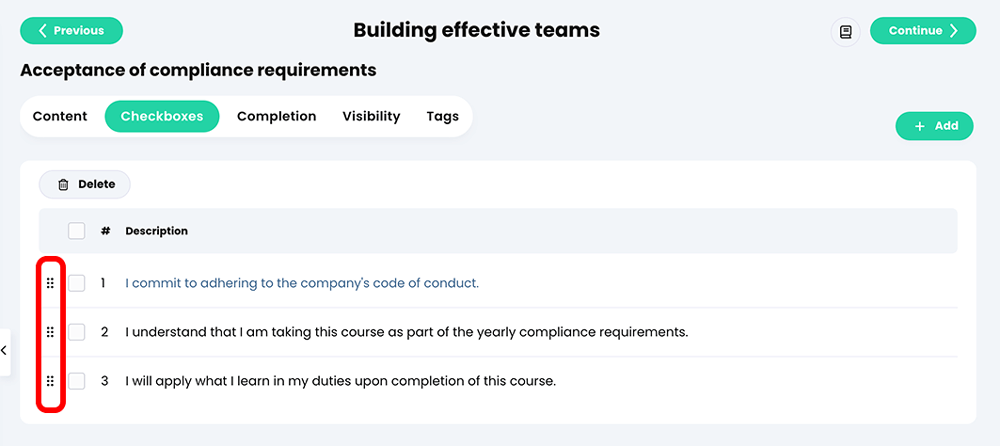Click drag handle for checkbox item 2
This screenshot has height=446, width=1000.
pos(51,332)
